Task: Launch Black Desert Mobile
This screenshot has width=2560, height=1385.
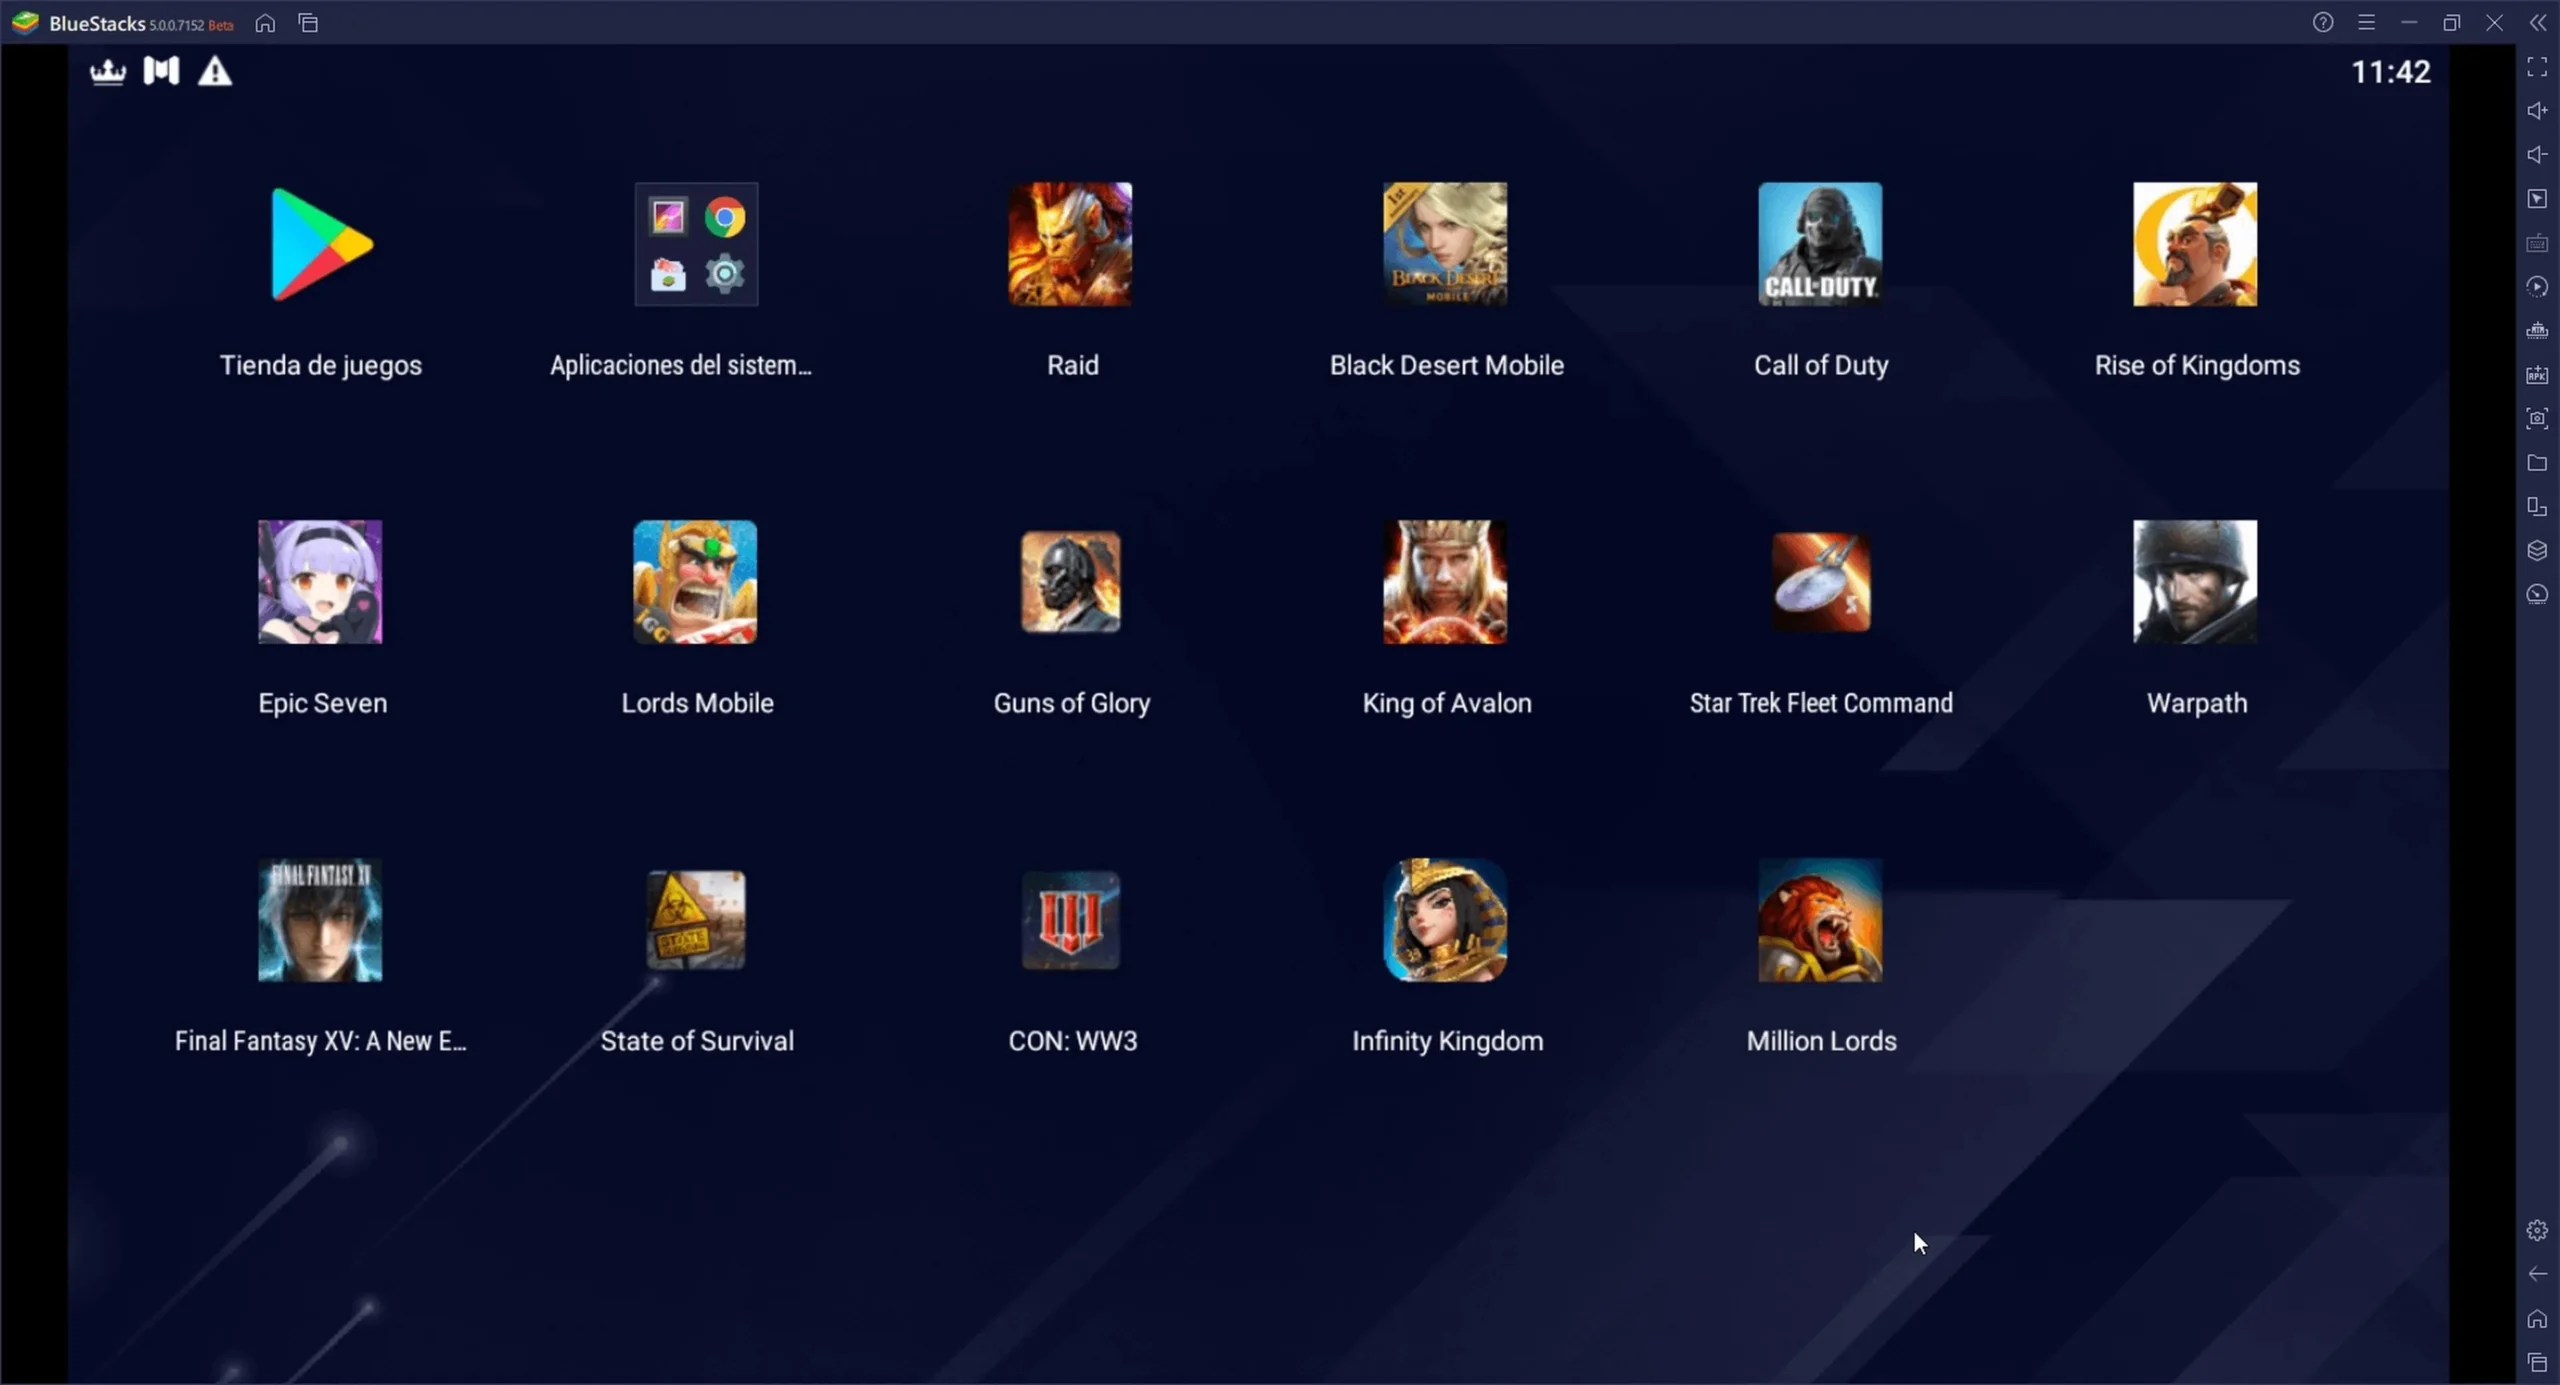Action: [1445, 245]
